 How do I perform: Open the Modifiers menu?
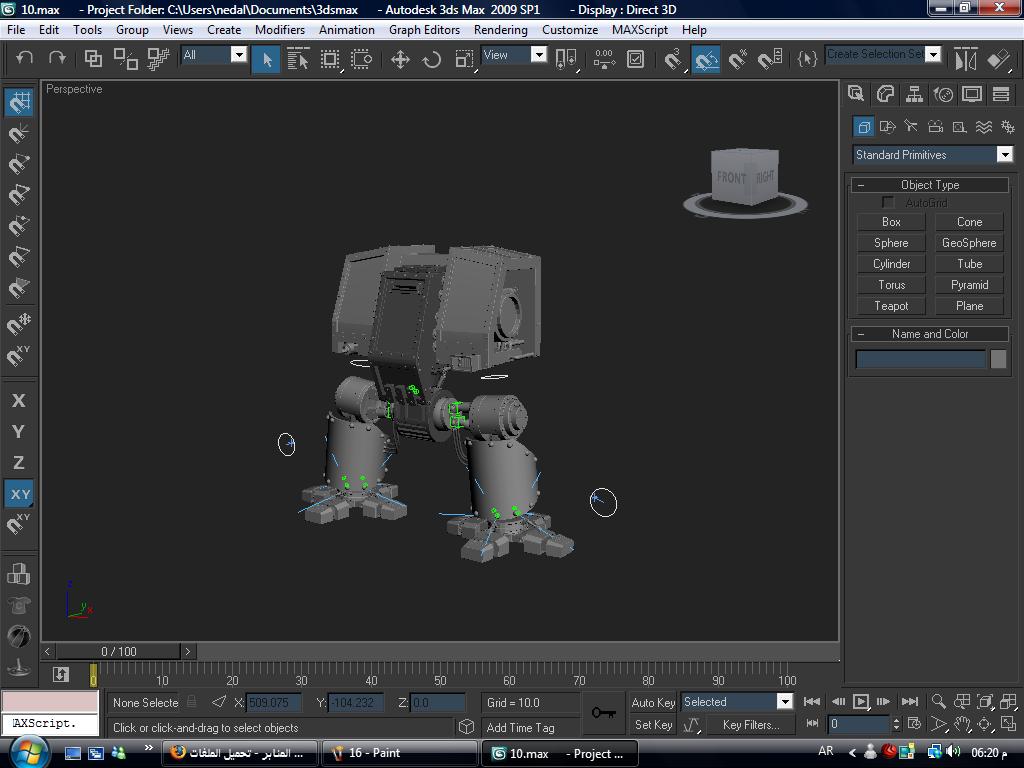tap(280, 29)
